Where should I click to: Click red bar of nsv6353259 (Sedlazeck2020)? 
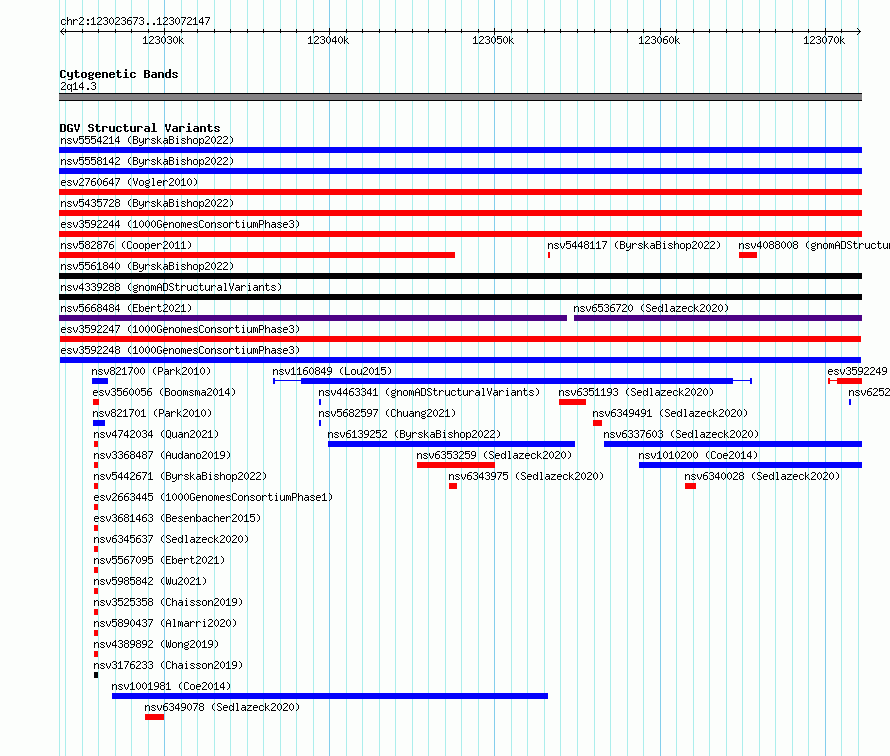click(x=456, y=465)
